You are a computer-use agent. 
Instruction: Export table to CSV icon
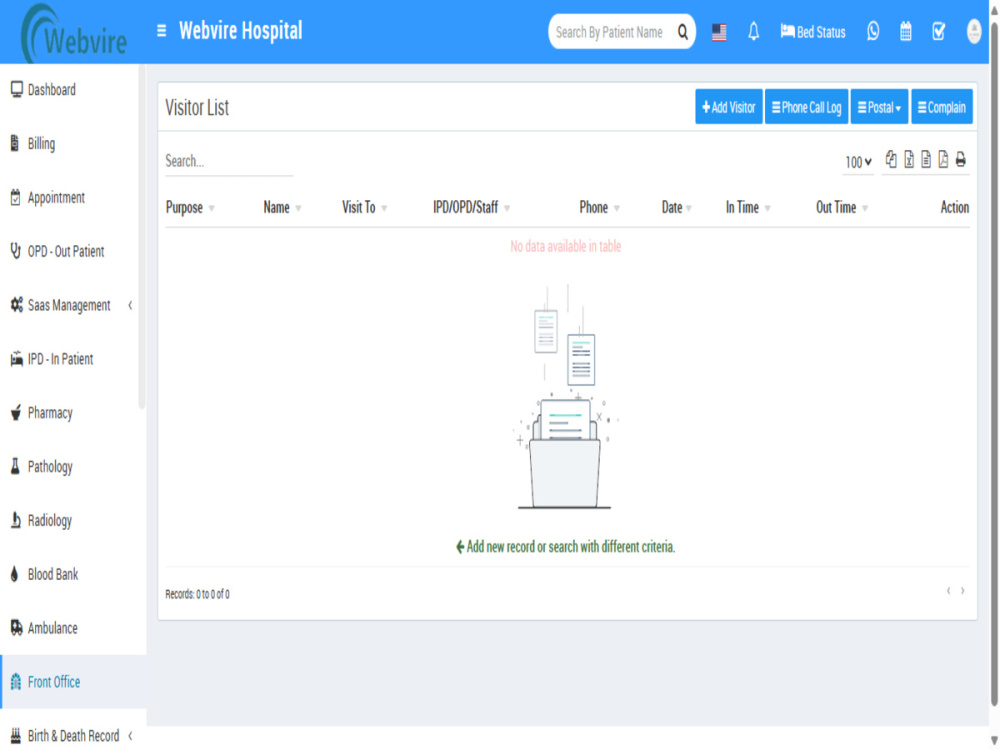926,159
